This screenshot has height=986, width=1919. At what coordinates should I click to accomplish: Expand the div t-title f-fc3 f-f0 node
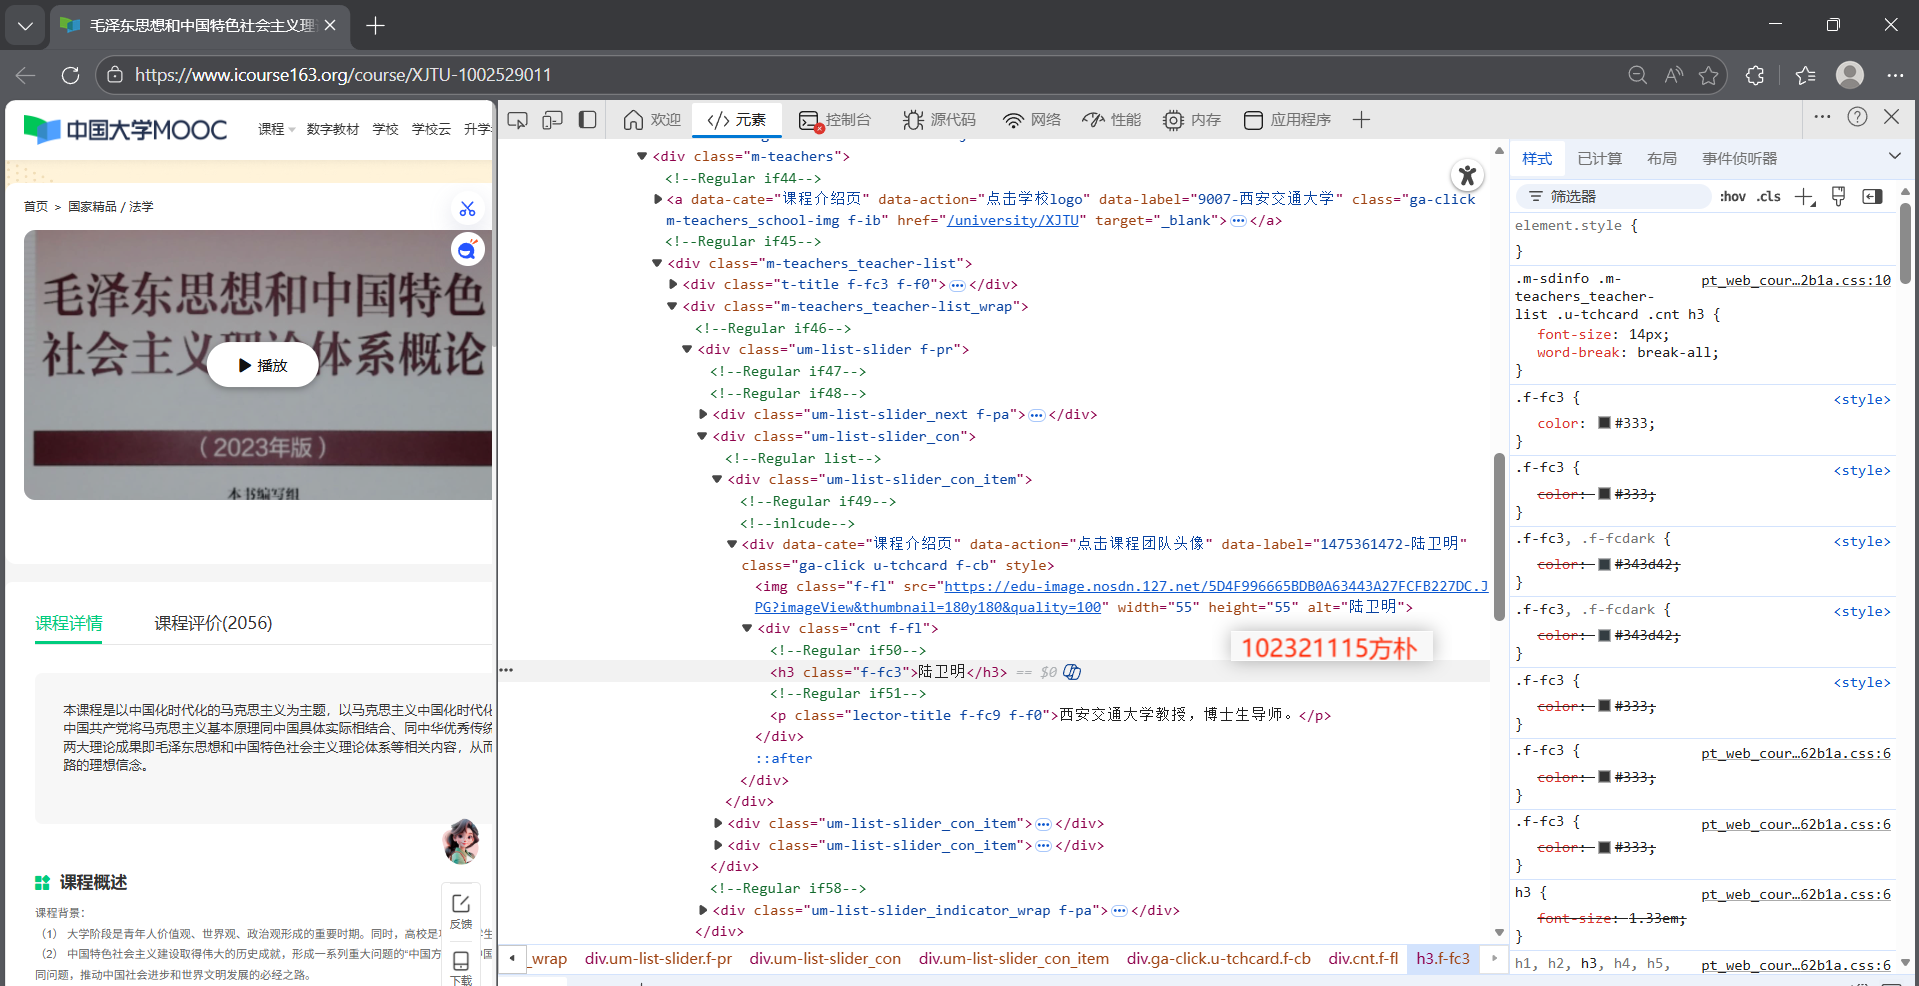pyautogui.click(x=673, y=285)
